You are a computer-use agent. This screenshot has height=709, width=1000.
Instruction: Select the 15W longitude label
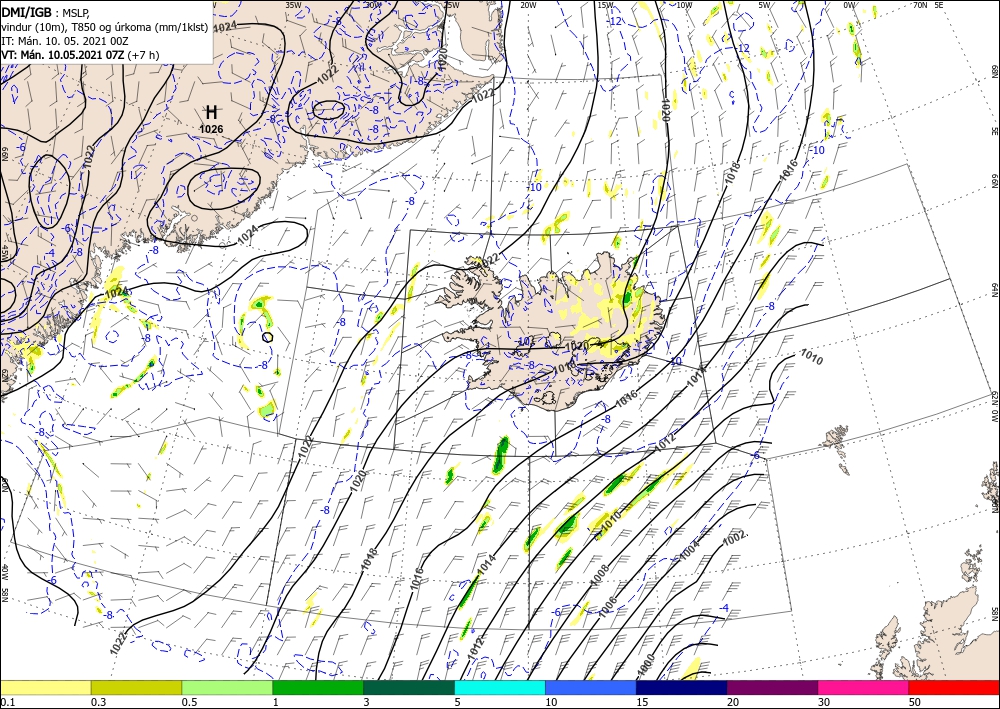605,4
